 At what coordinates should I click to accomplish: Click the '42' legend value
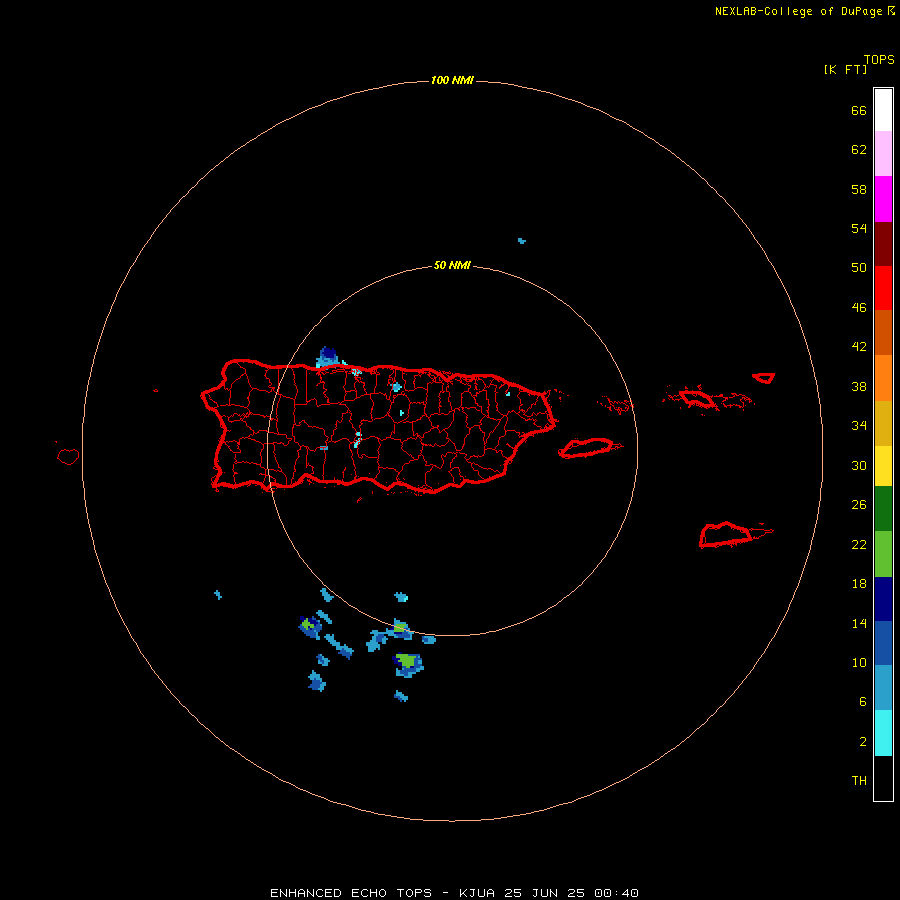(859, 347)
